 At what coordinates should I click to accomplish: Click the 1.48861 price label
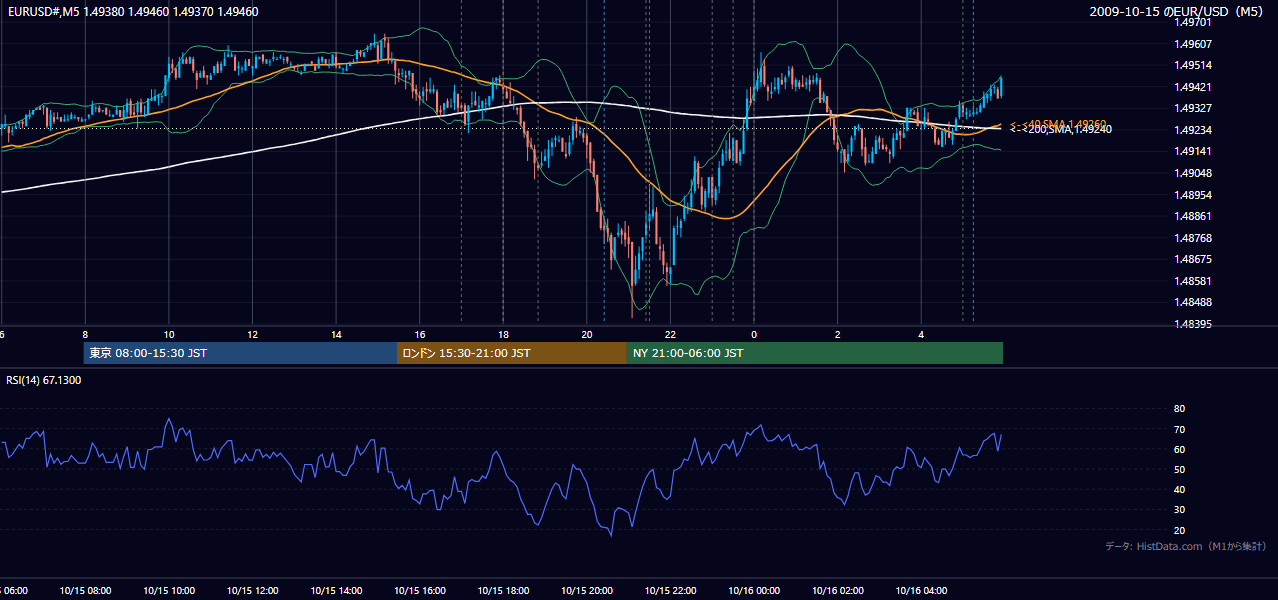pyautogui.click(x=1192, y=216)
